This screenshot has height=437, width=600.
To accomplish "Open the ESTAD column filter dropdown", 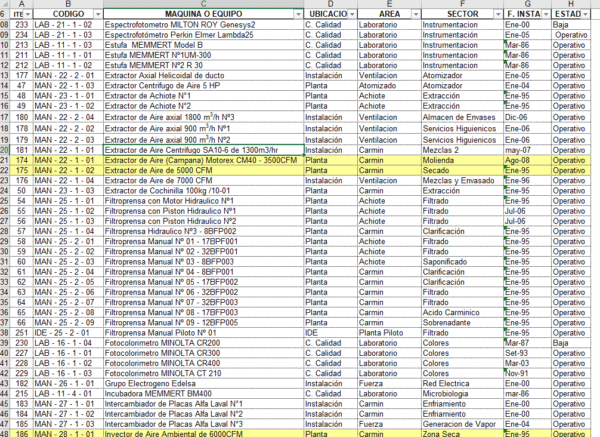I will 585,14.
